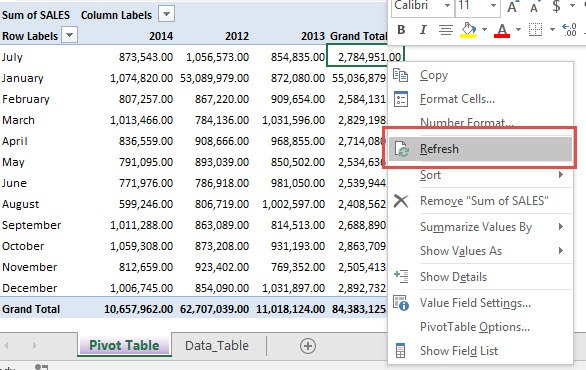Add a new sheet with plus icon

click(308, 346)
